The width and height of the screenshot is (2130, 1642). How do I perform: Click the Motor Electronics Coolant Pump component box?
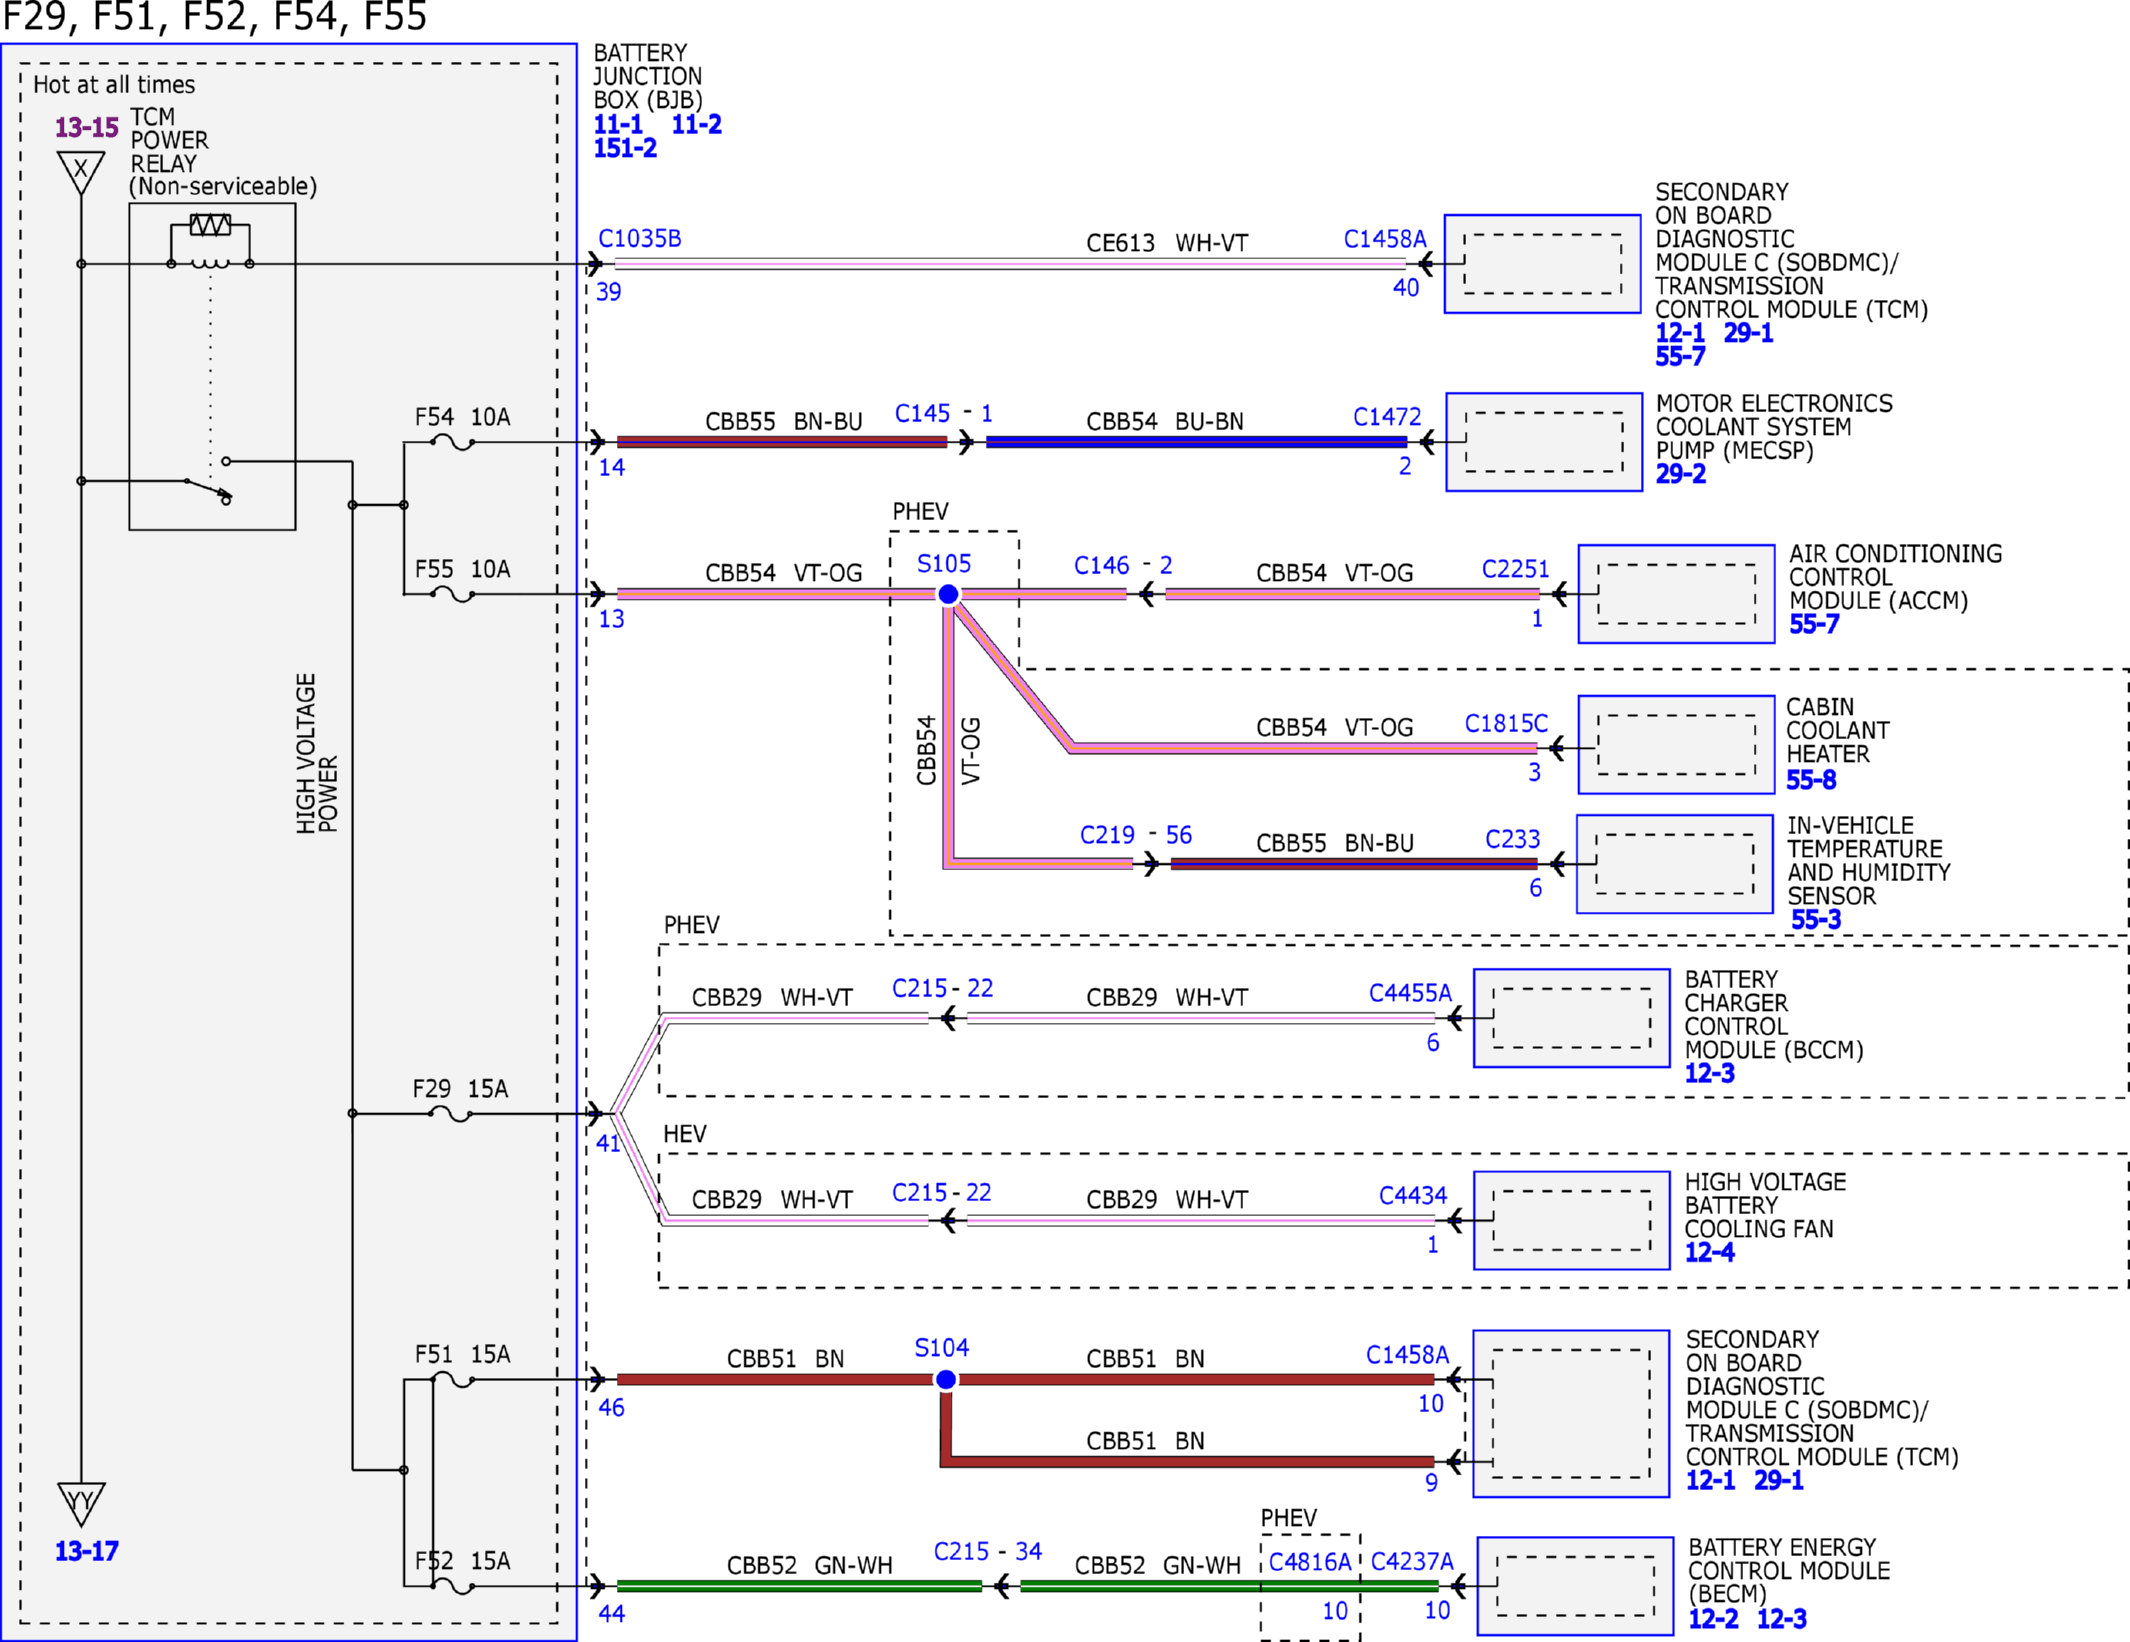tap(1544, 442)
